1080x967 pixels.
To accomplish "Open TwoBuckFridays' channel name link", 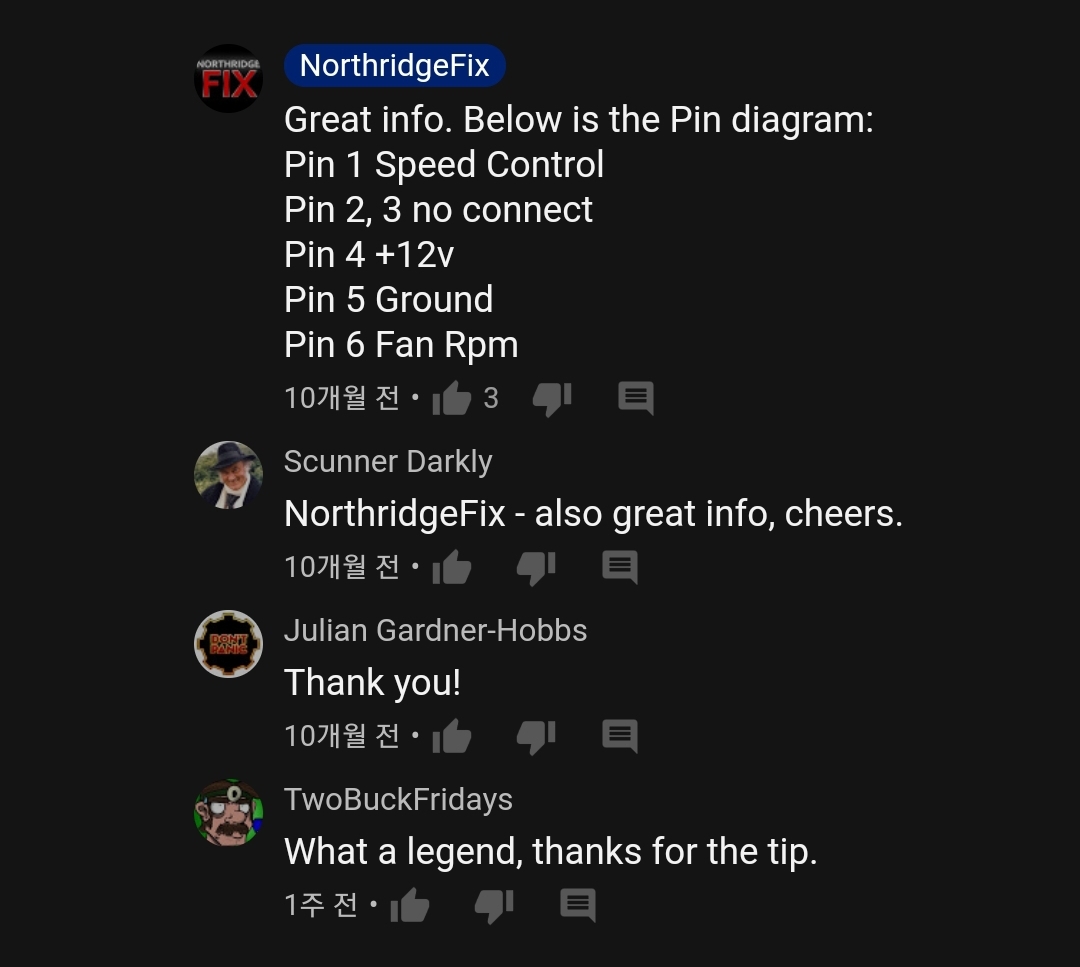I will 398,799.
